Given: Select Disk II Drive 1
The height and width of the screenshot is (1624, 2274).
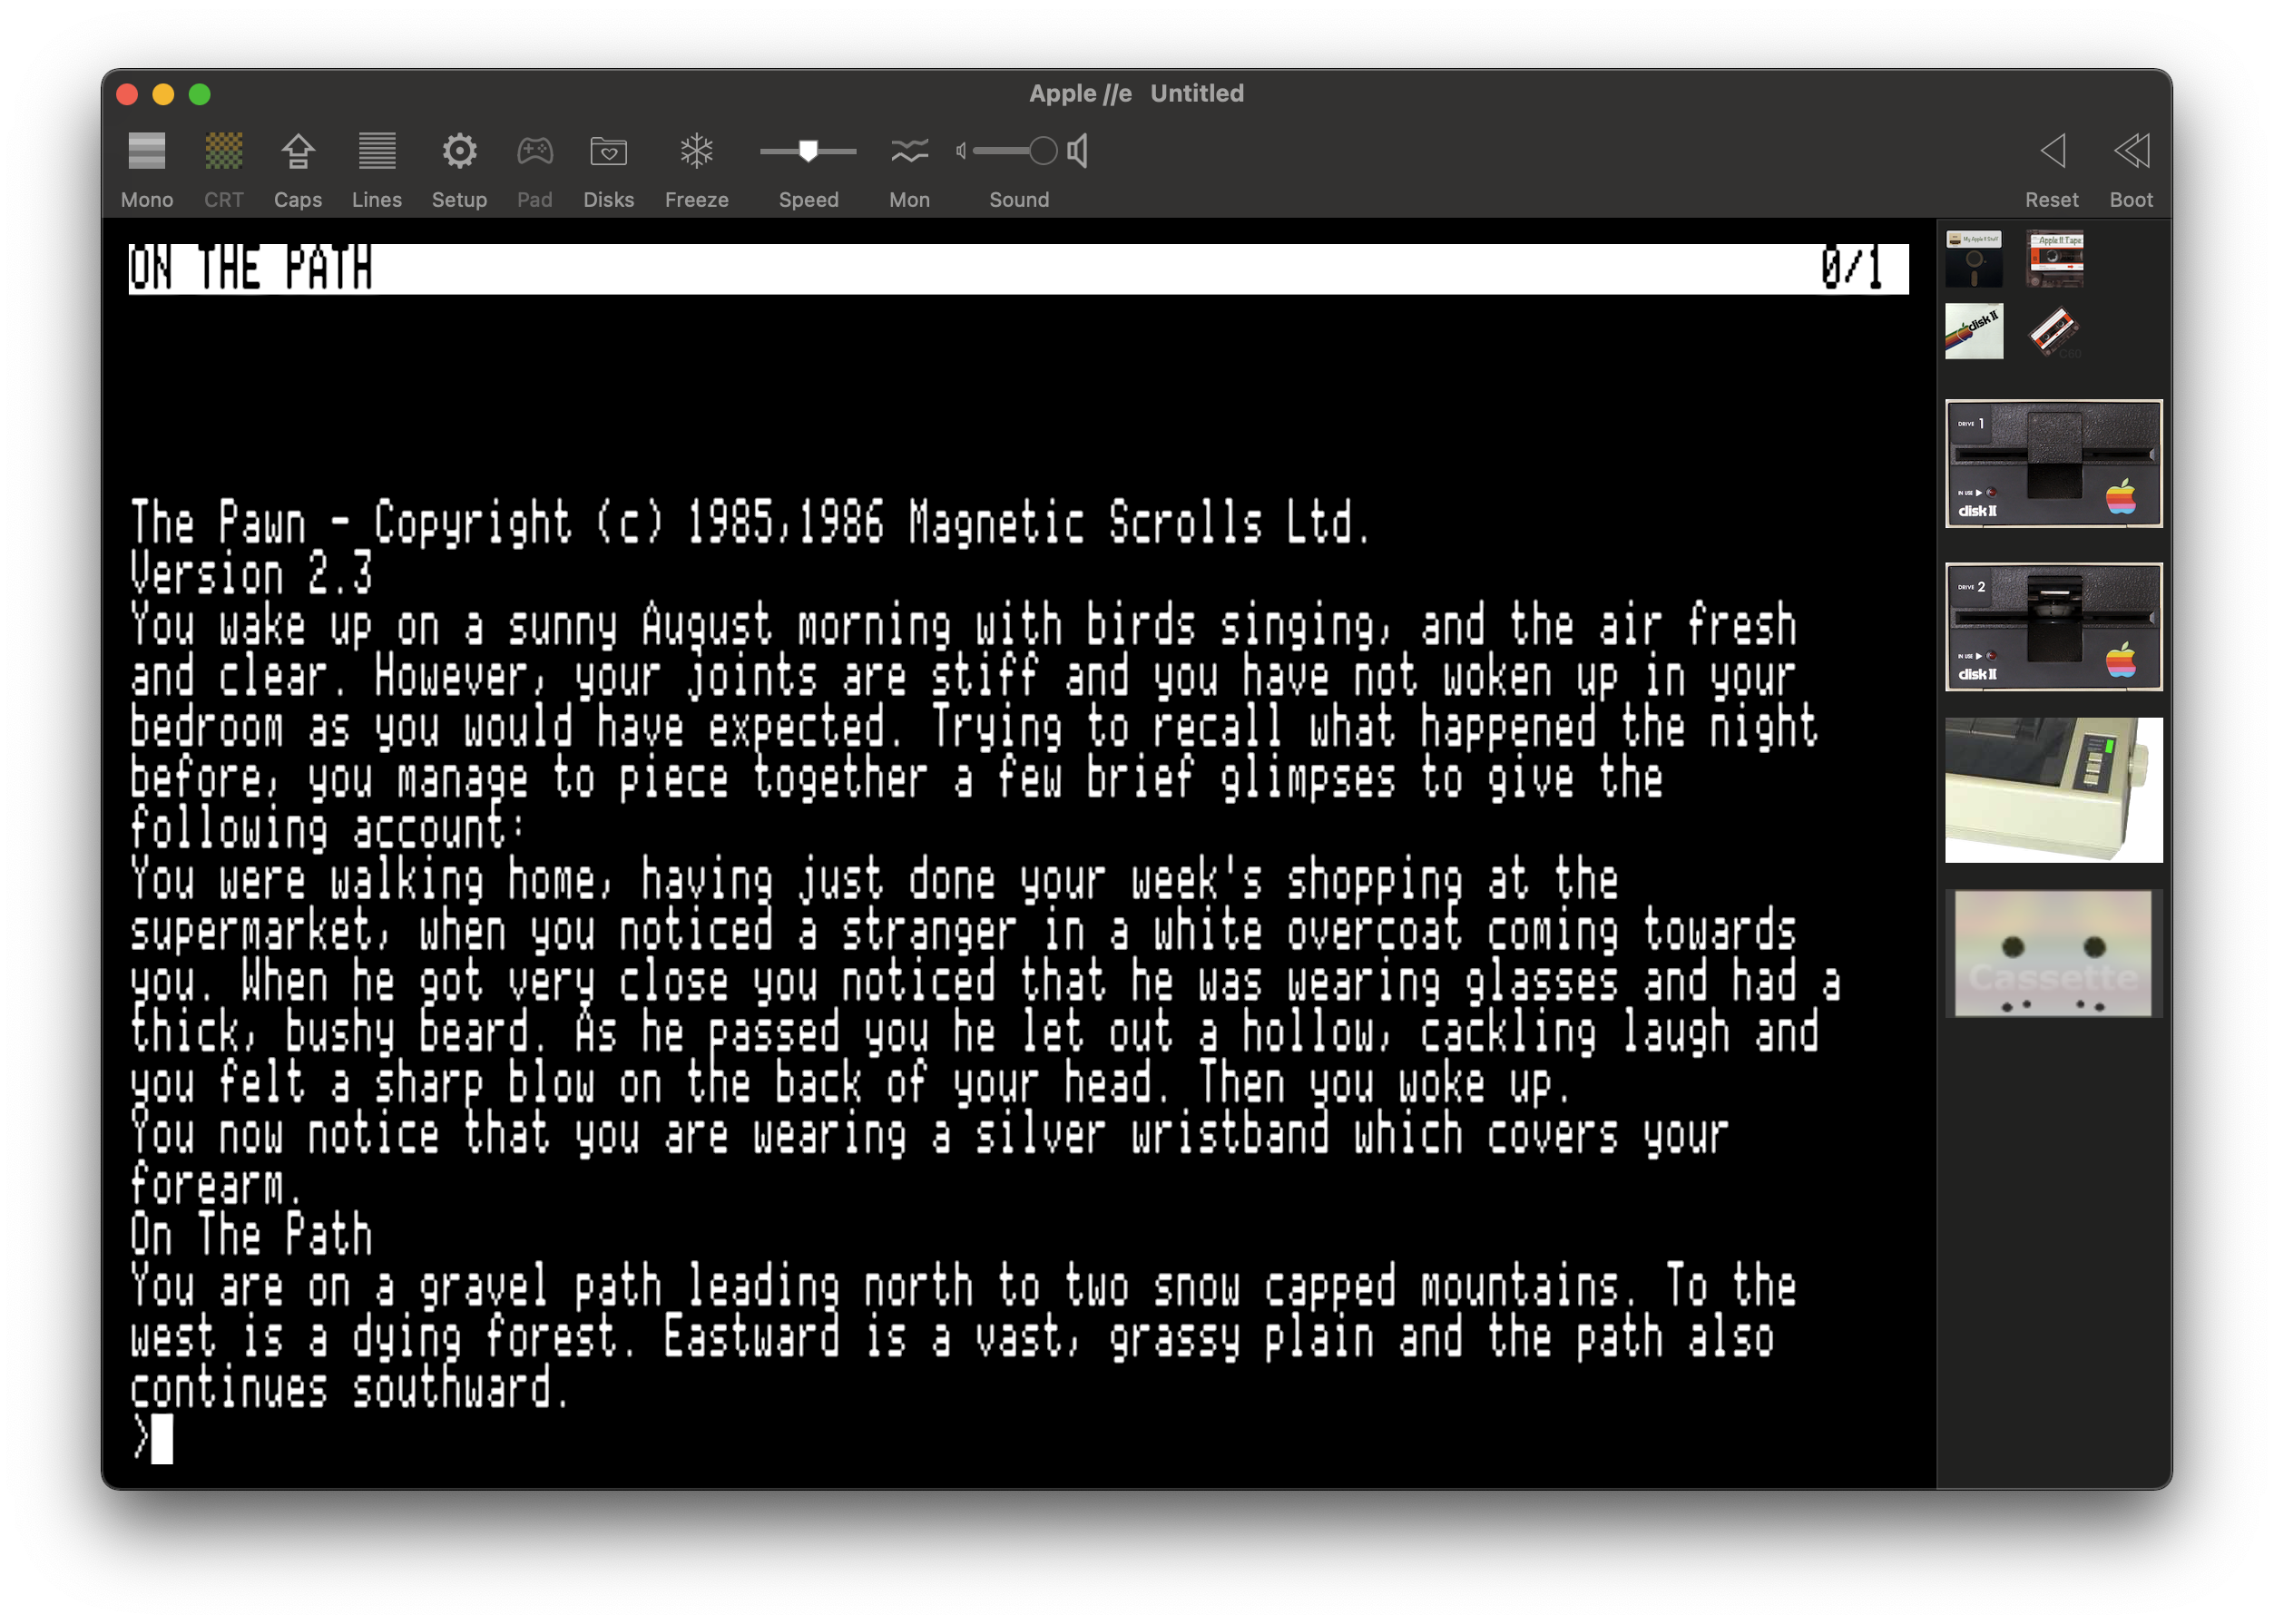Looking at the screenshot, I should pos(2054,464).
